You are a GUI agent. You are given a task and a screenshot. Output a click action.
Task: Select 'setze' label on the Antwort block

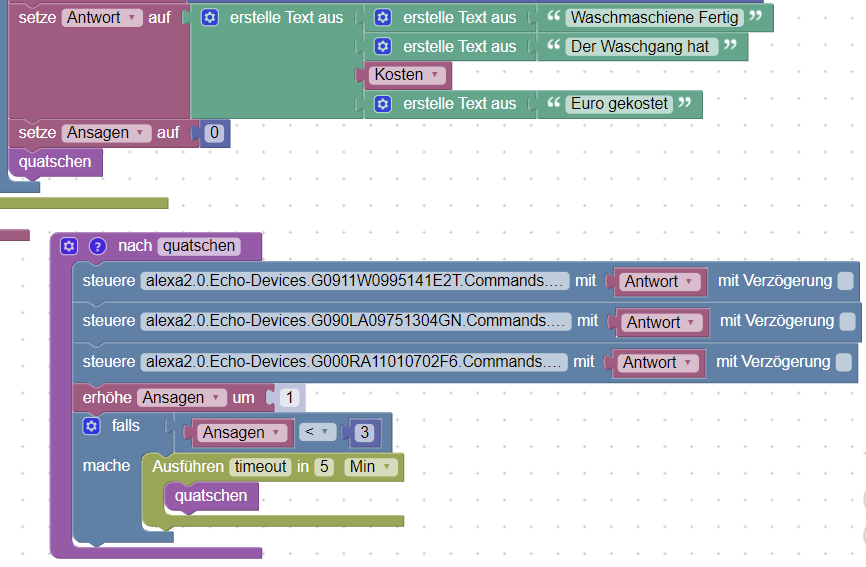(37, 18)
